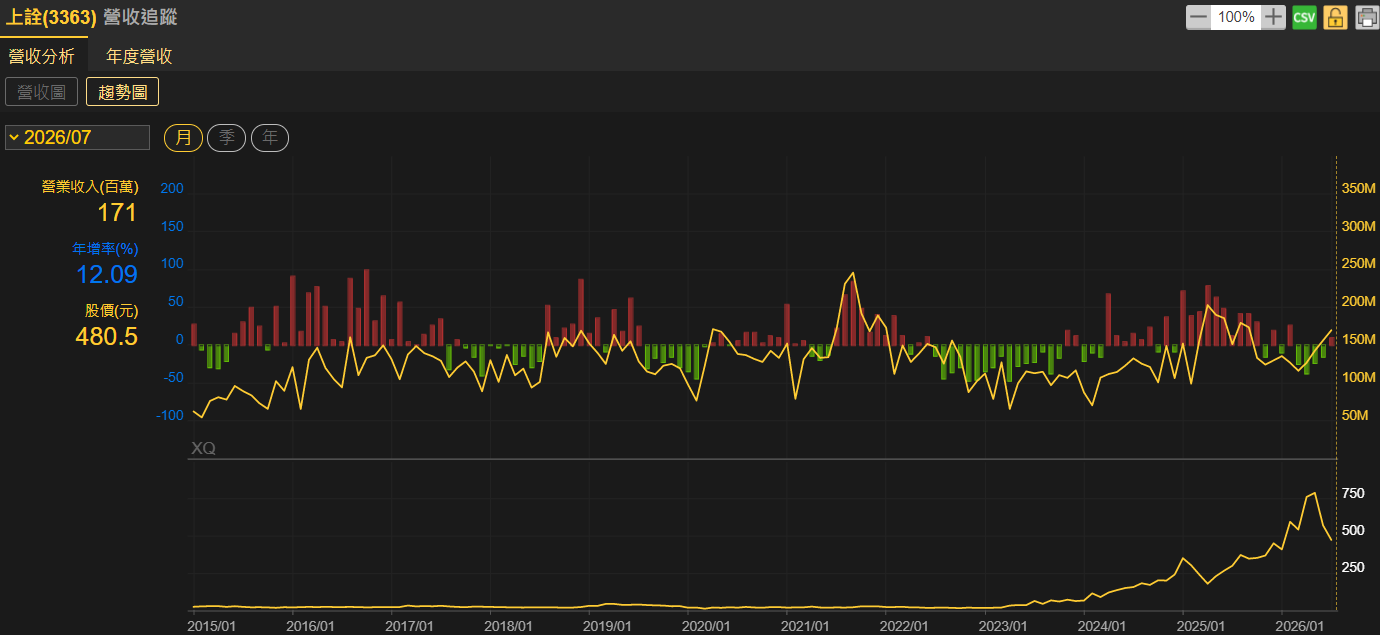1380x635 pixels.
Task: Open the 2026/07 date dropdown
Action: point(77,137)
